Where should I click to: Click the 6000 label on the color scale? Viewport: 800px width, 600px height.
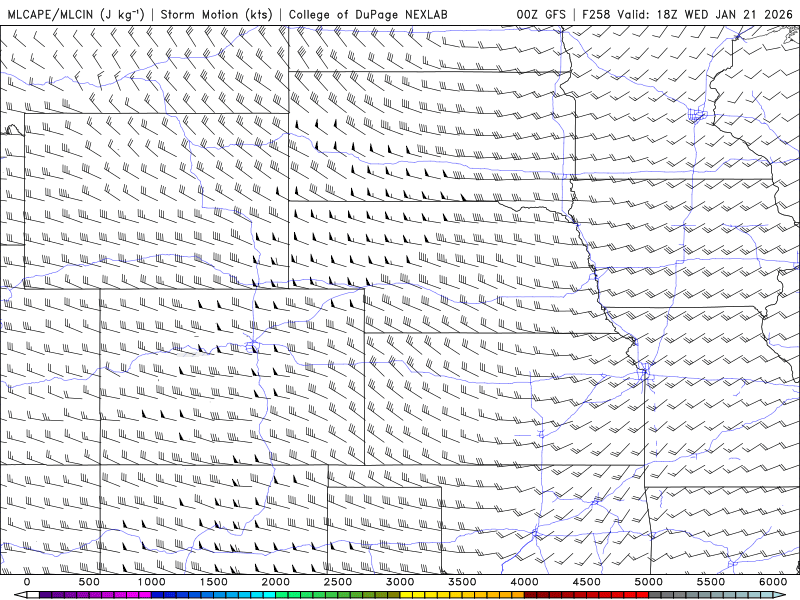(x=773, y=582)
